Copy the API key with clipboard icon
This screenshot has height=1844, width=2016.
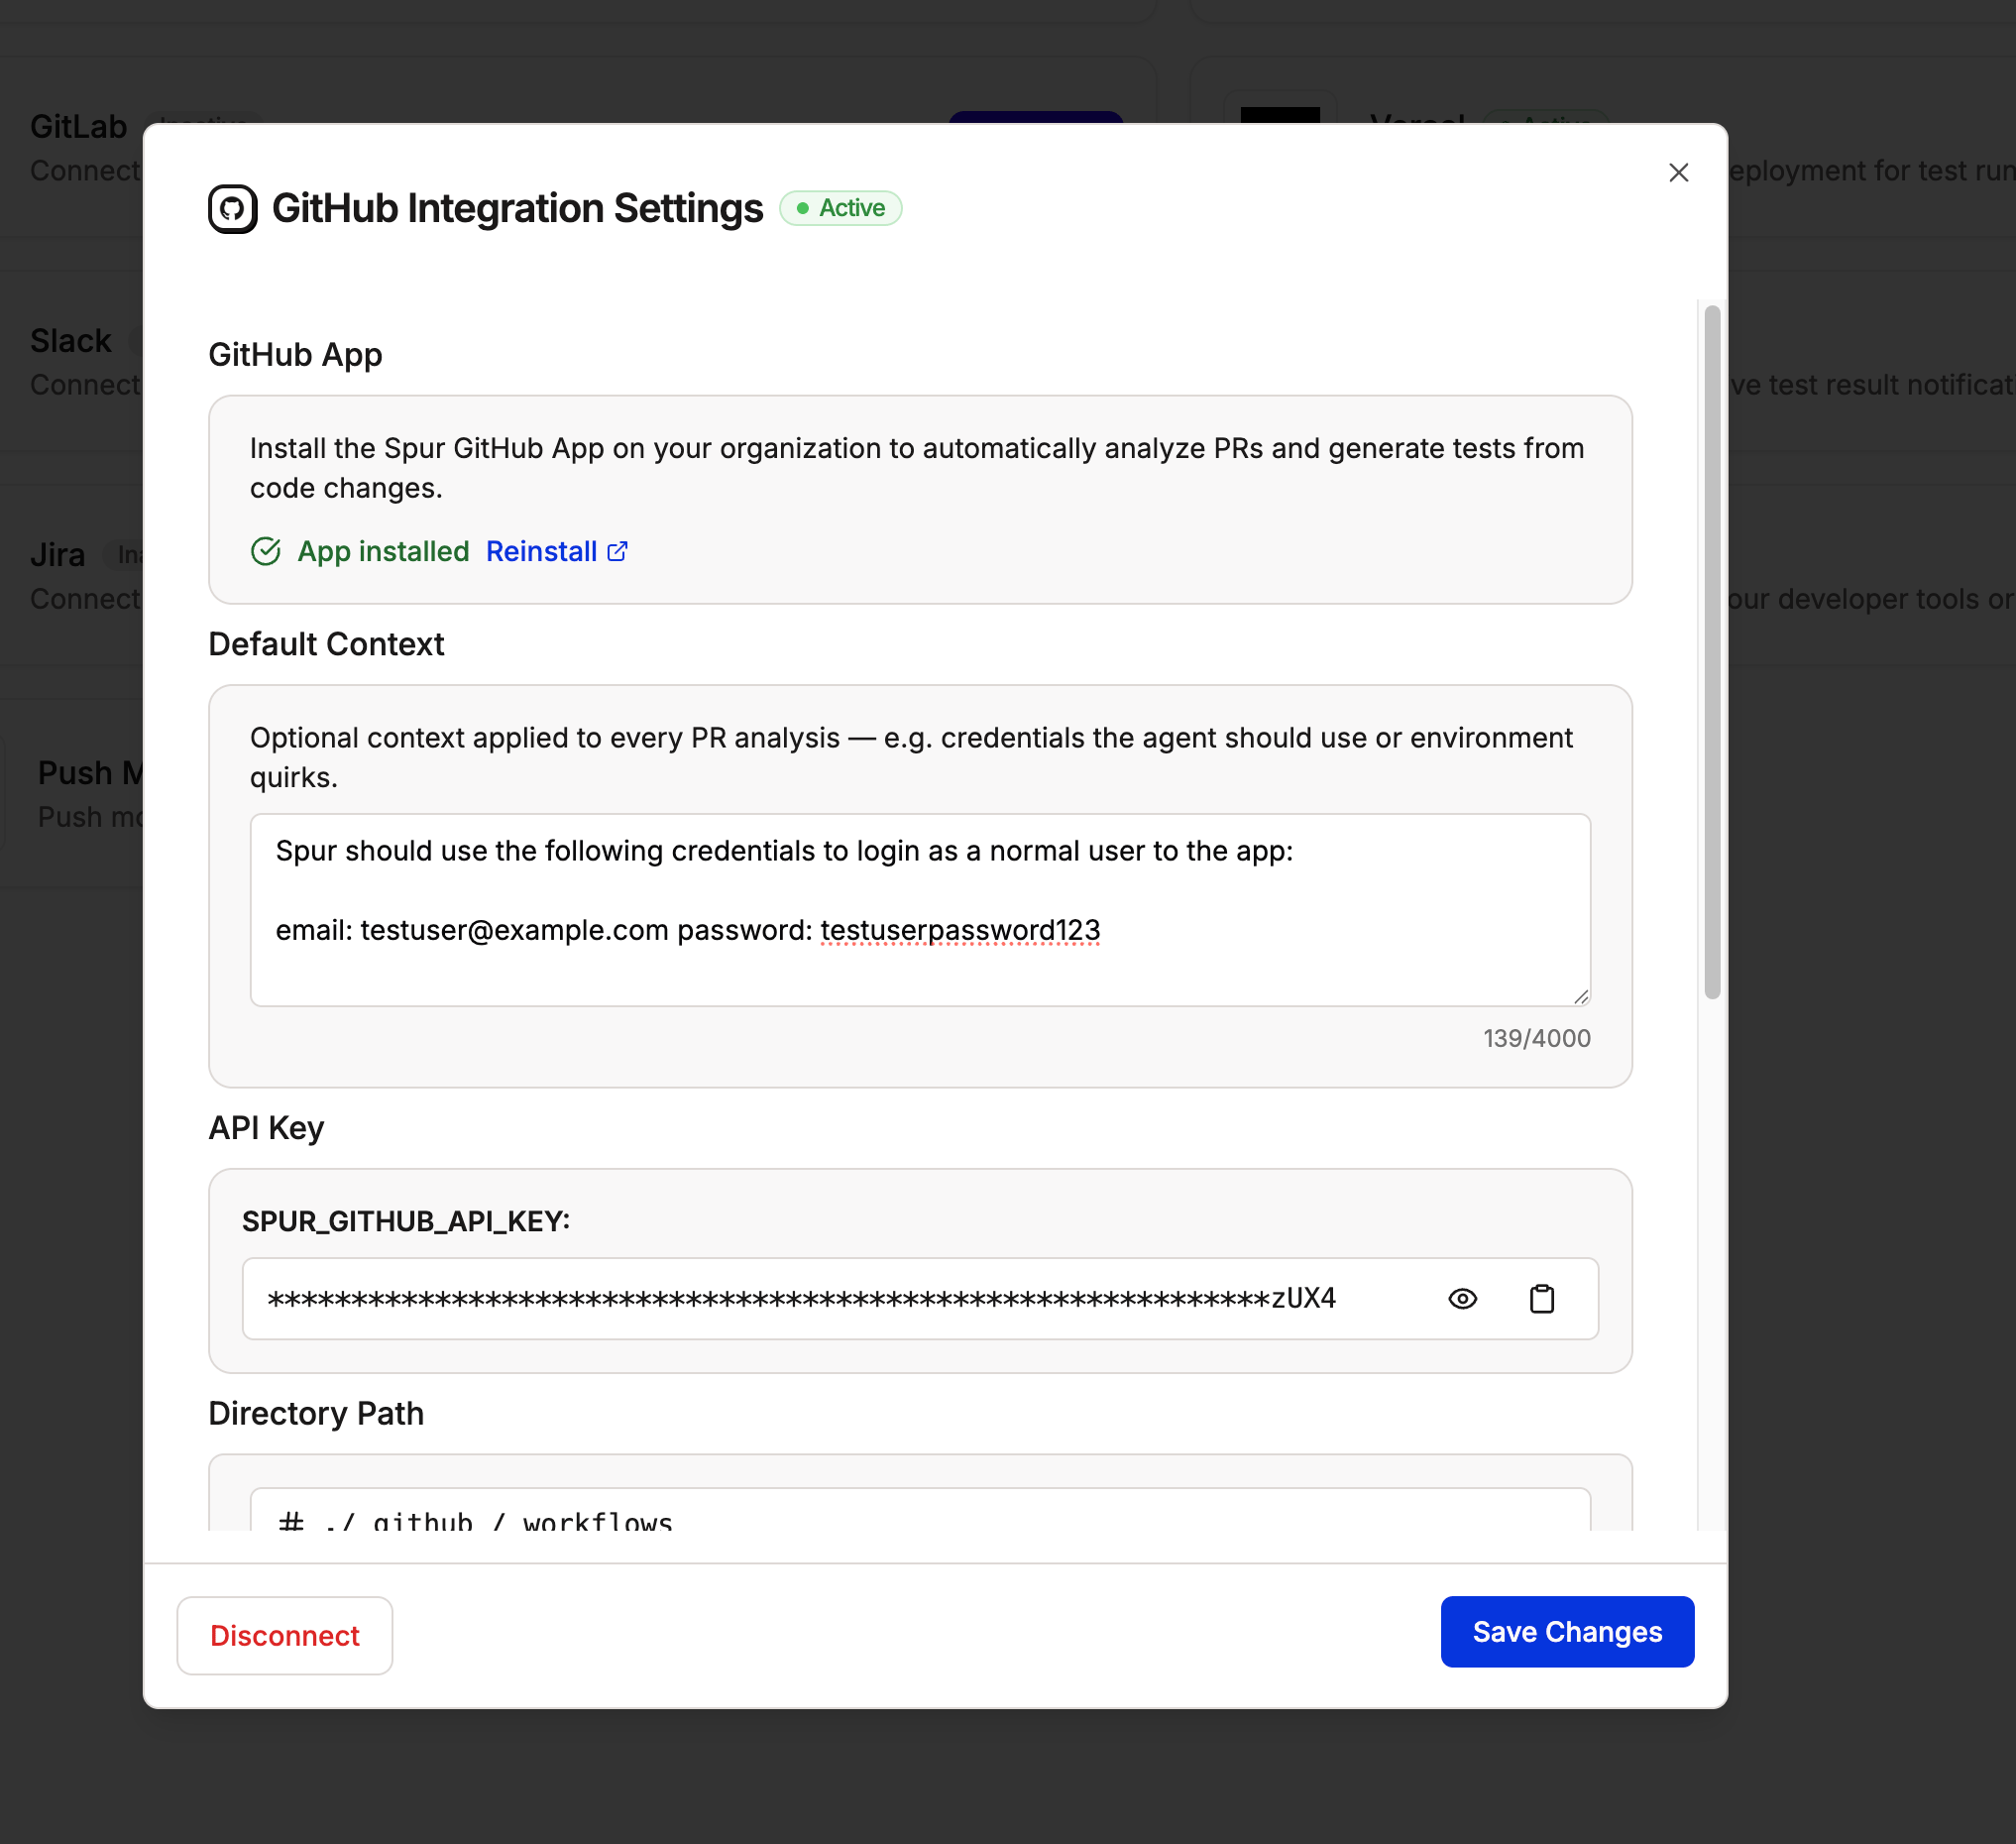click(x=1541, y=1298)
